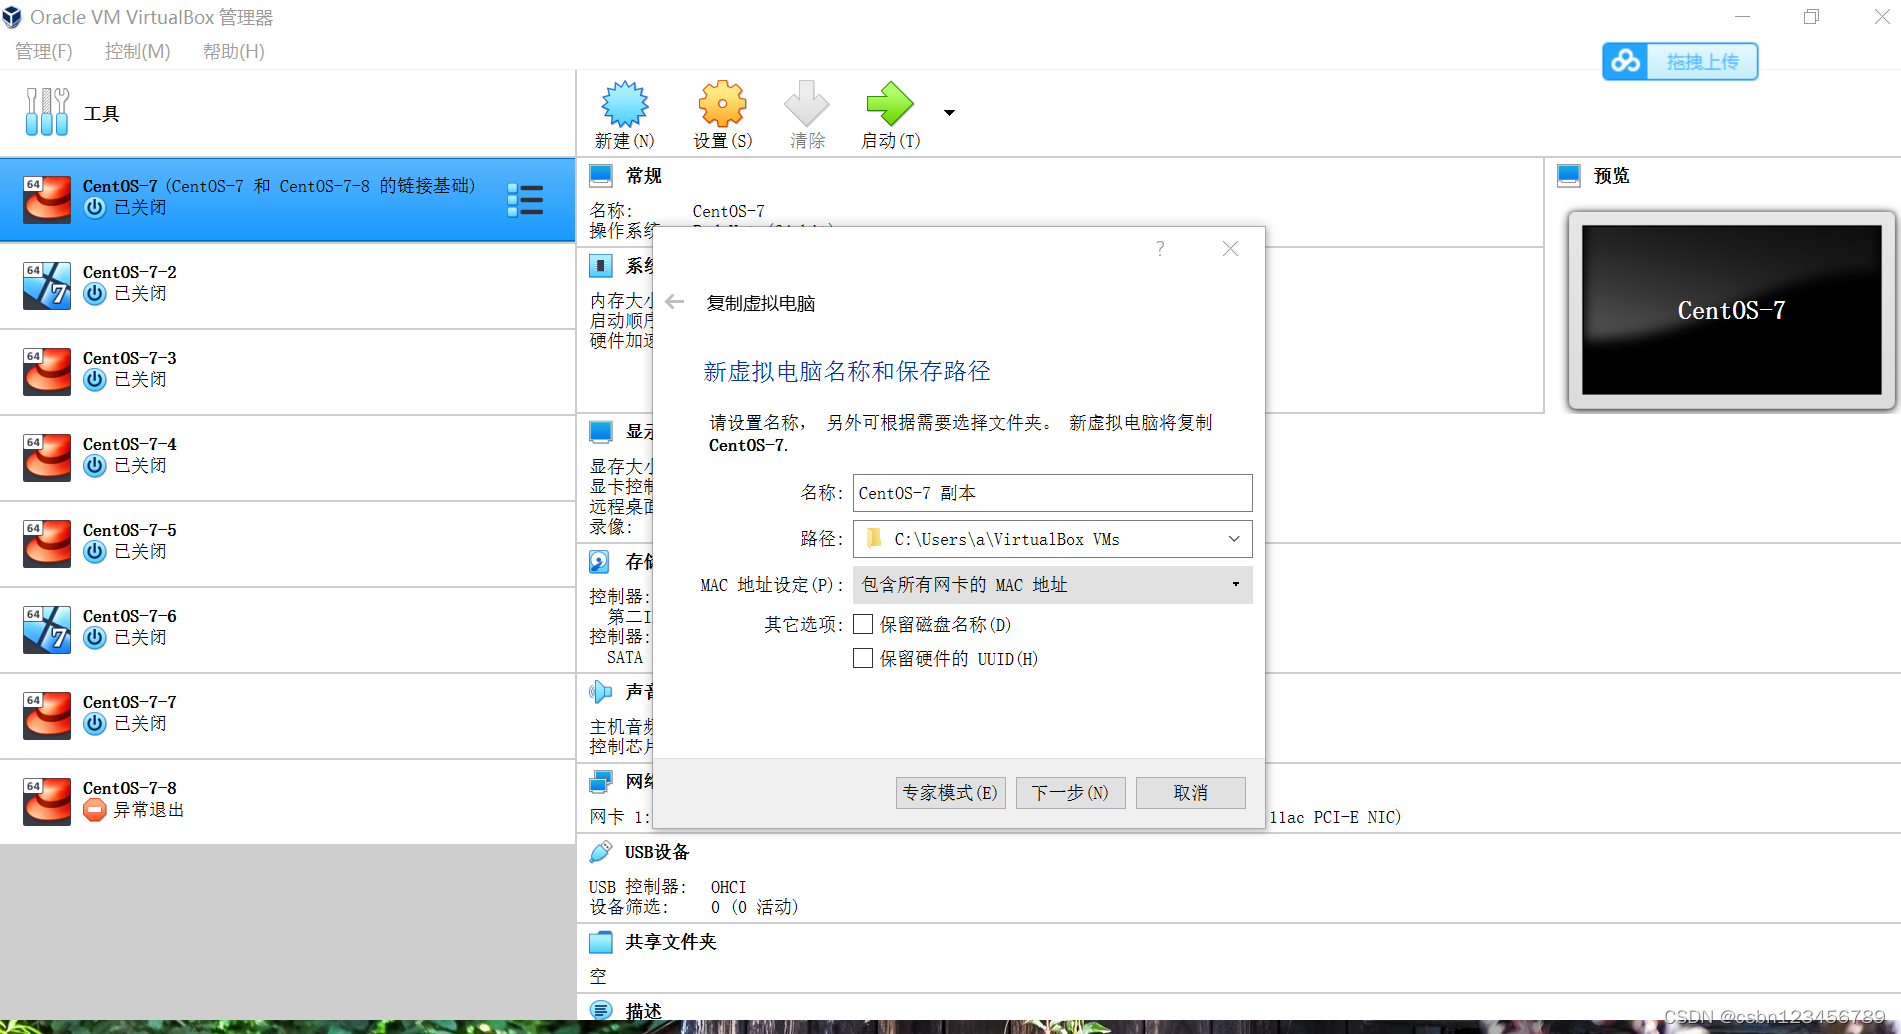Edit the new VM name field

(x=1052, y=493)
